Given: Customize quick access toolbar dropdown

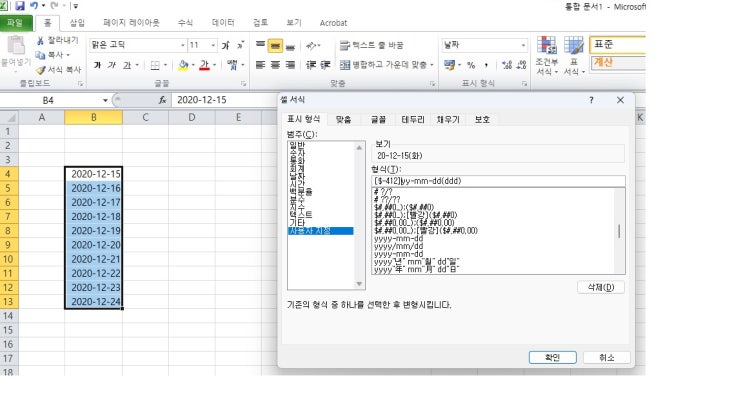Looking at the screenshot, I should pos(76,6).
